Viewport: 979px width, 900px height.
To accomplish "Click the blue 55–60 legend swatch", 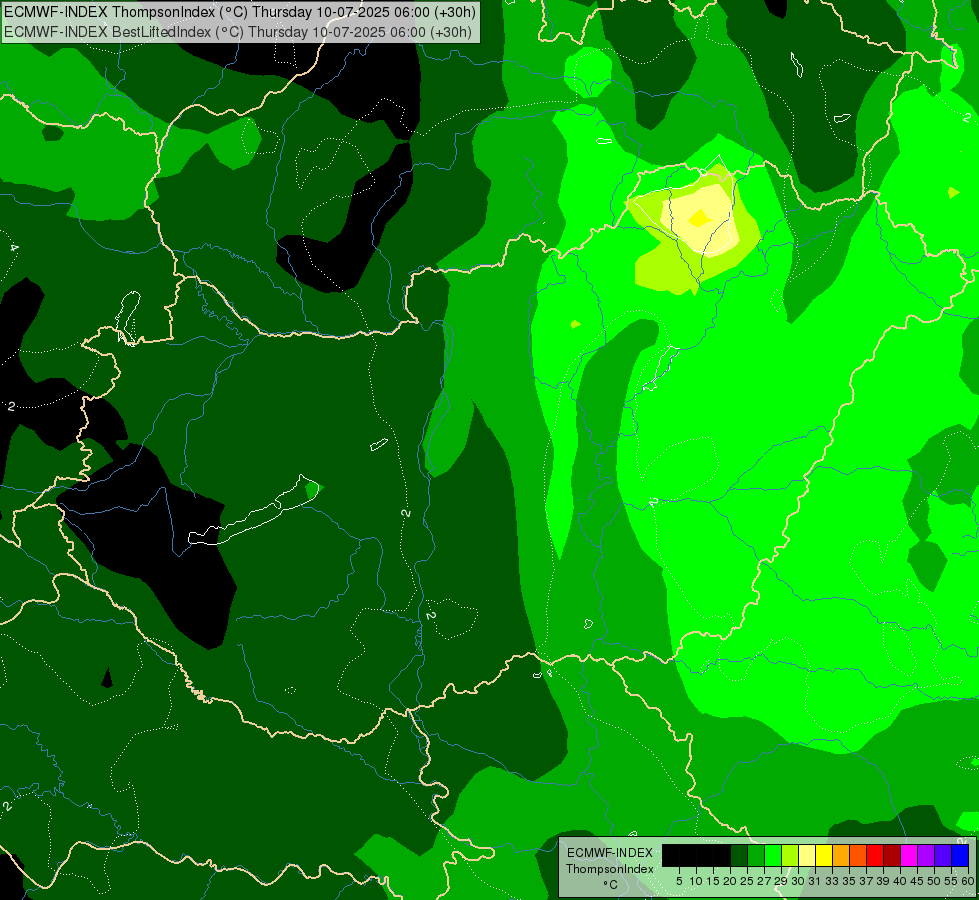I will pos(960,855).
